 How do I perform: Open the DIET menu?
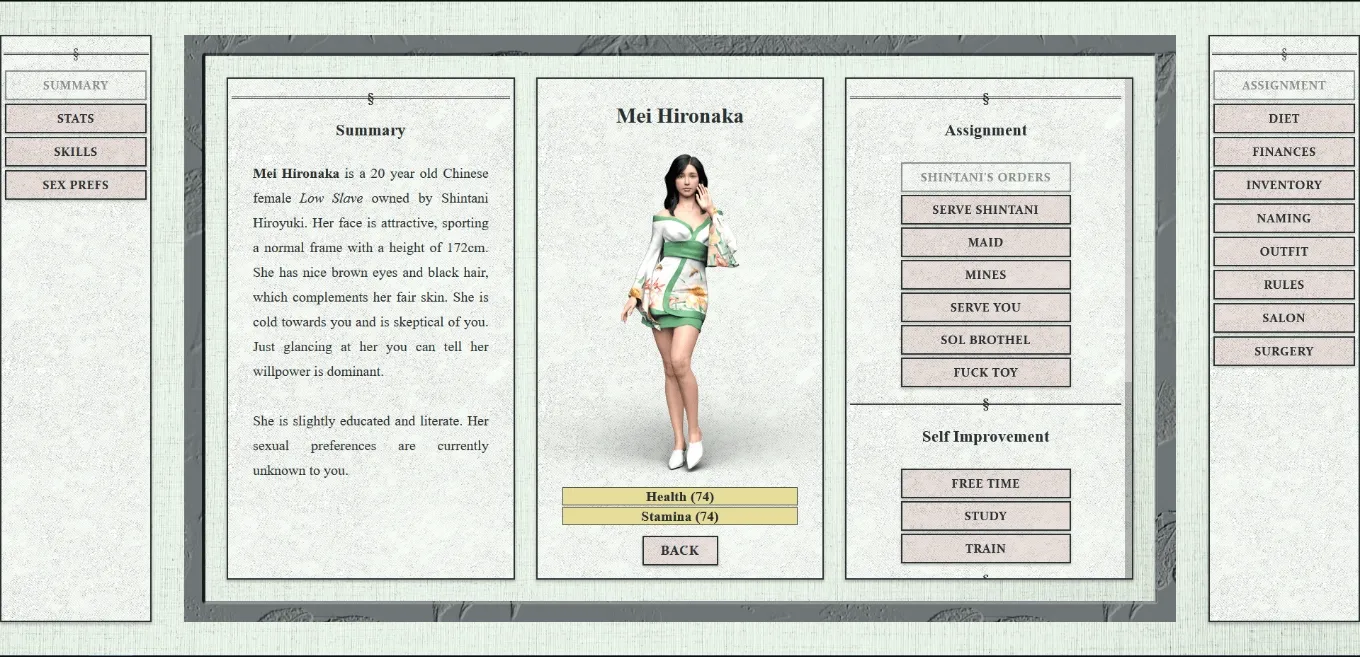1283,118
